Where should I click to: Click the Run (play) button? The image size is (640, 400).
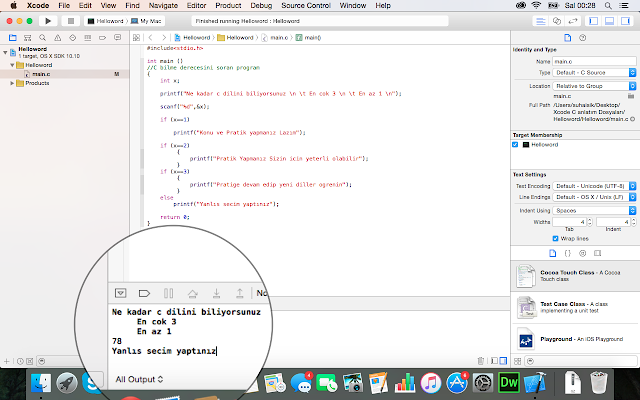coord(47,20)
